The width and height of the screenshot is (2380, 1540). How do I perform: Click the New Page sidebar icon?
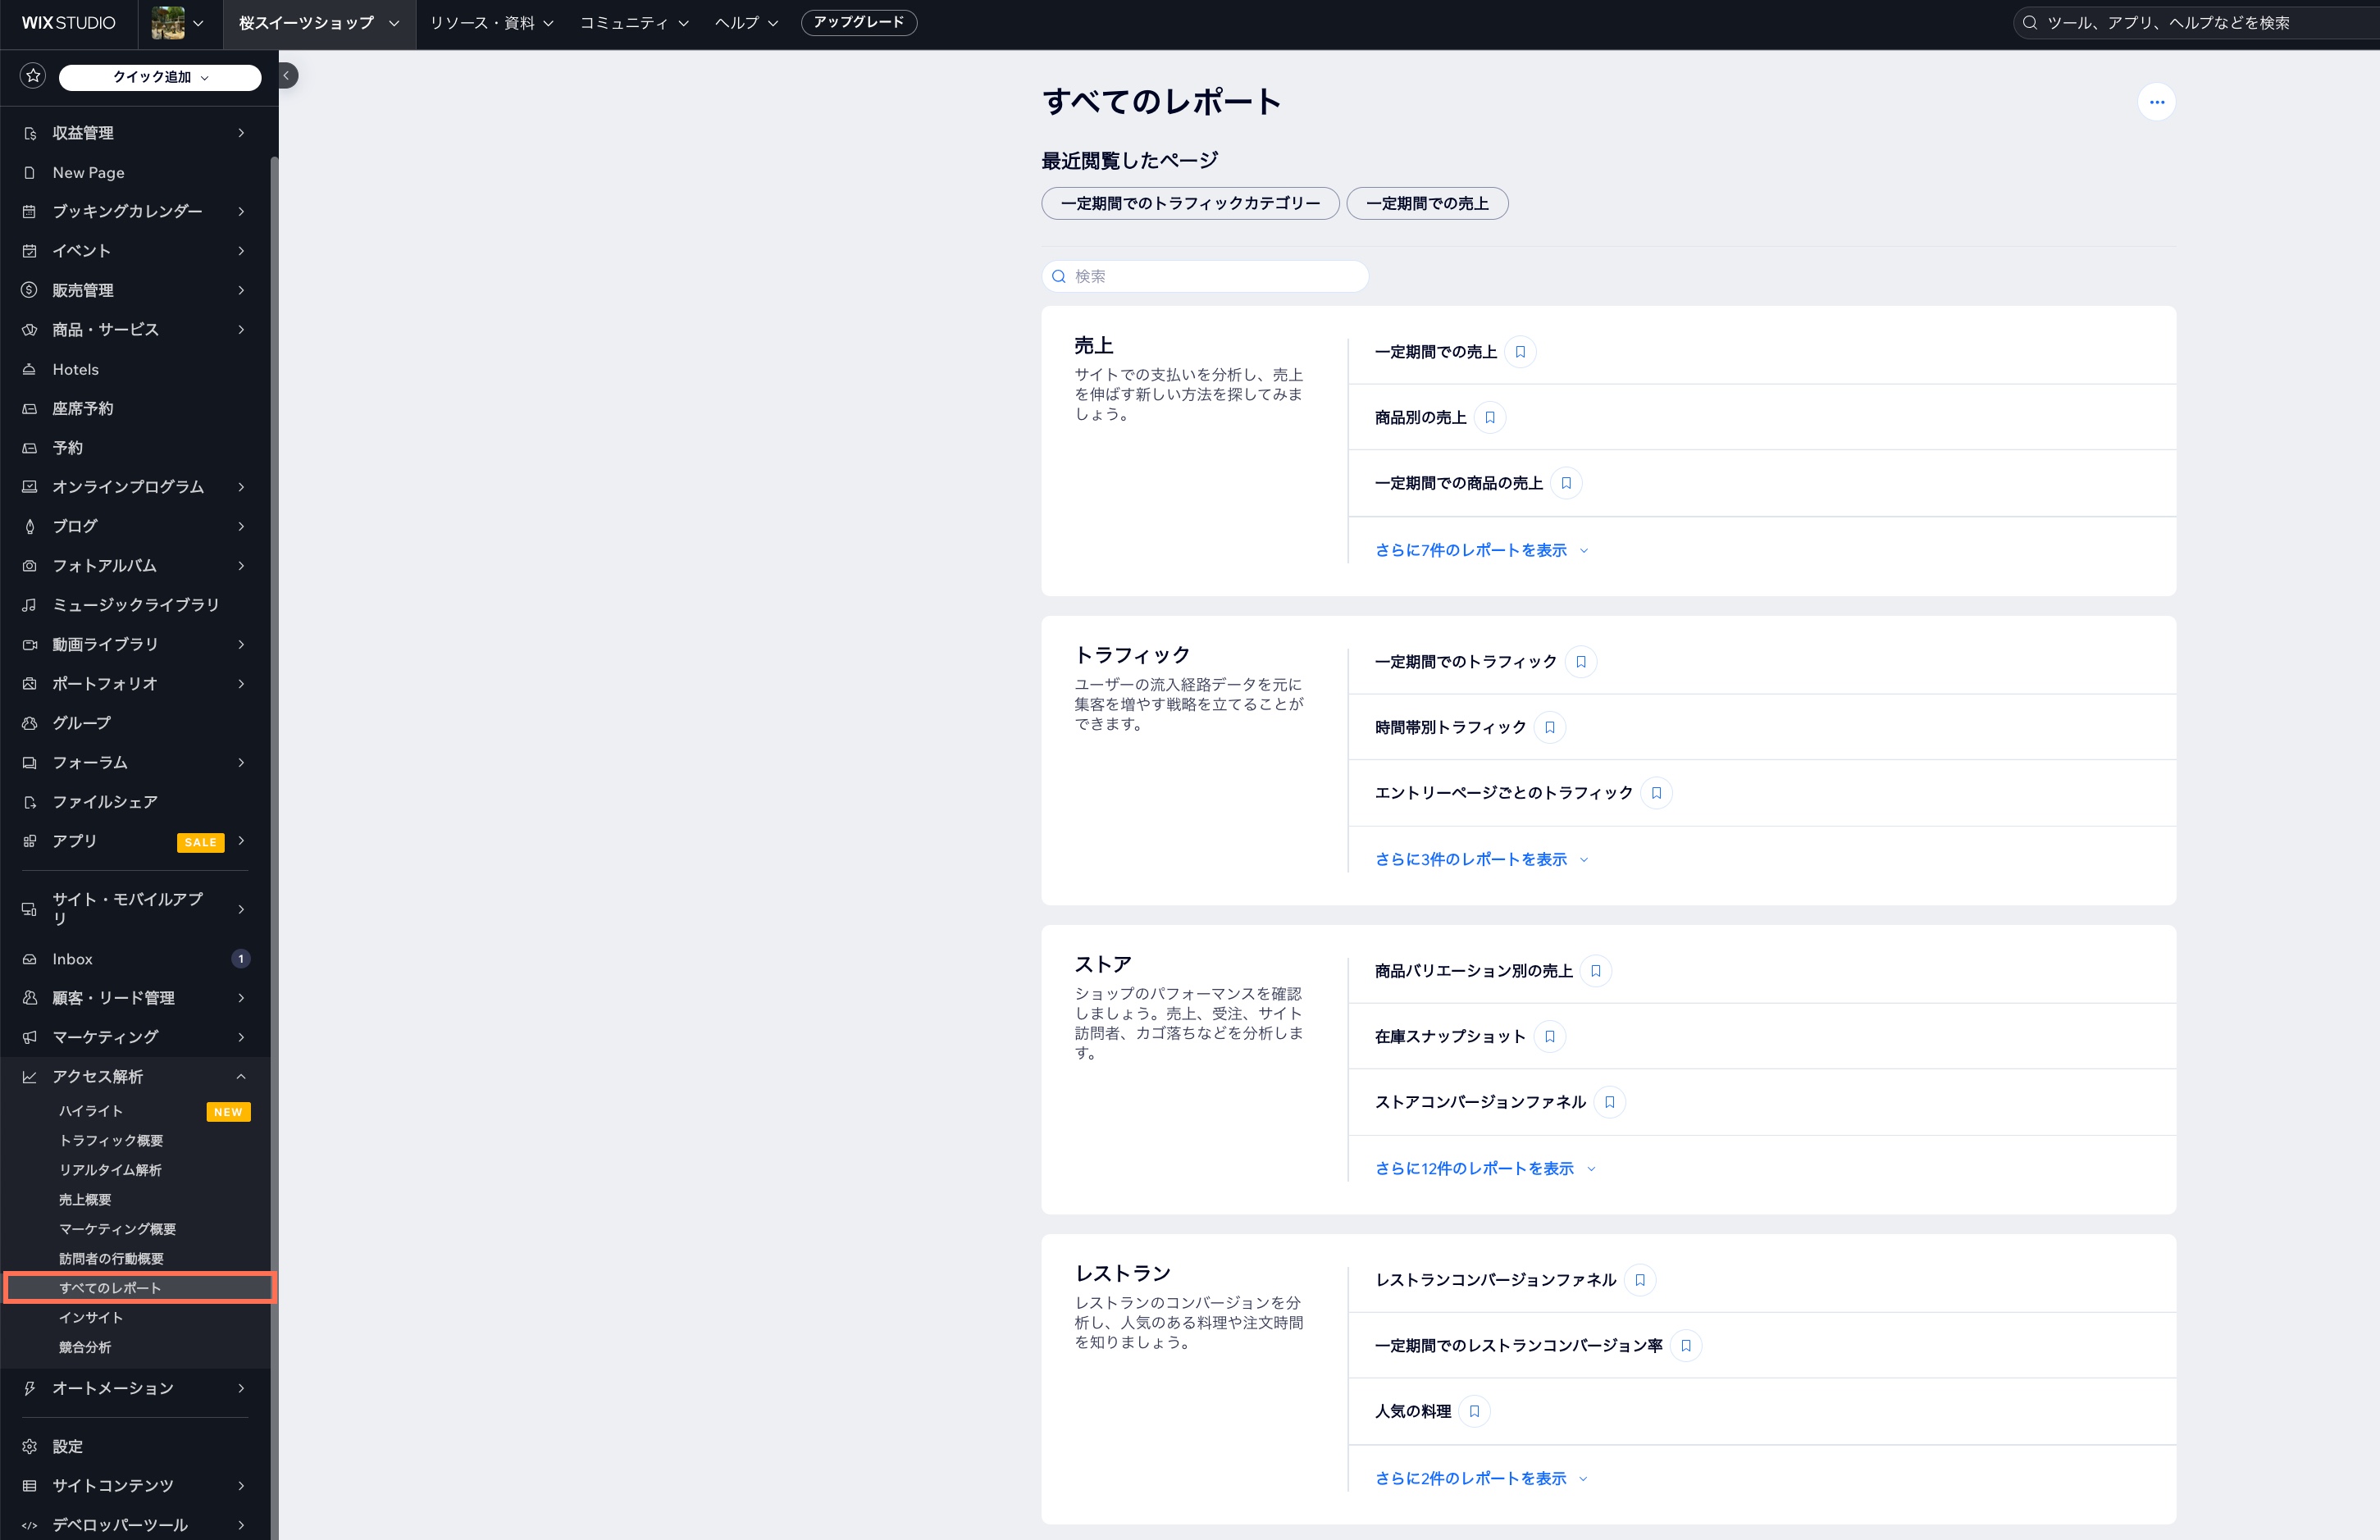(30, 173)
